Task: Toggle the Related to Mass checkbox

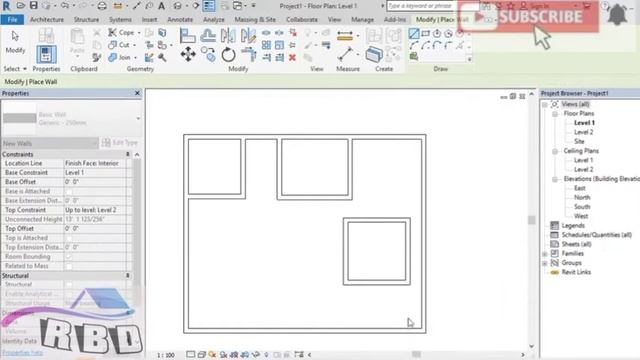Action: click(x=69, y=266)
